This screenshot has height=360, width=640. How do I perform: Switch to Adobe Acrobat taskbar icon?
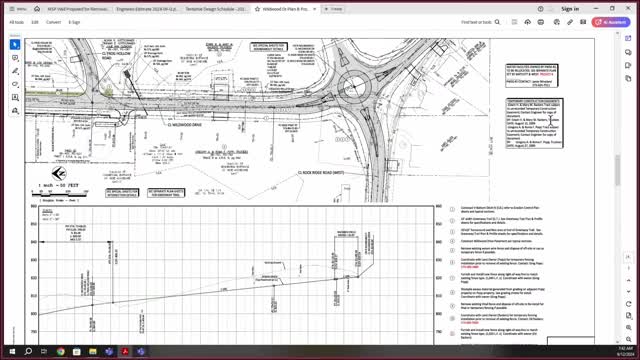(125, 351)
